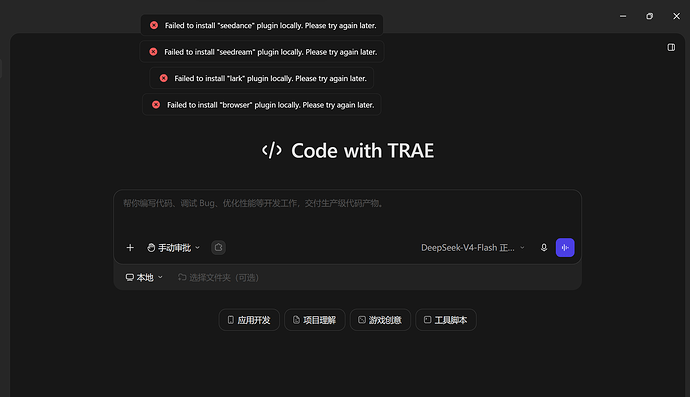Click into the prompt text input area
This screenshot has width=690, height=397.
tap(348, 214)
